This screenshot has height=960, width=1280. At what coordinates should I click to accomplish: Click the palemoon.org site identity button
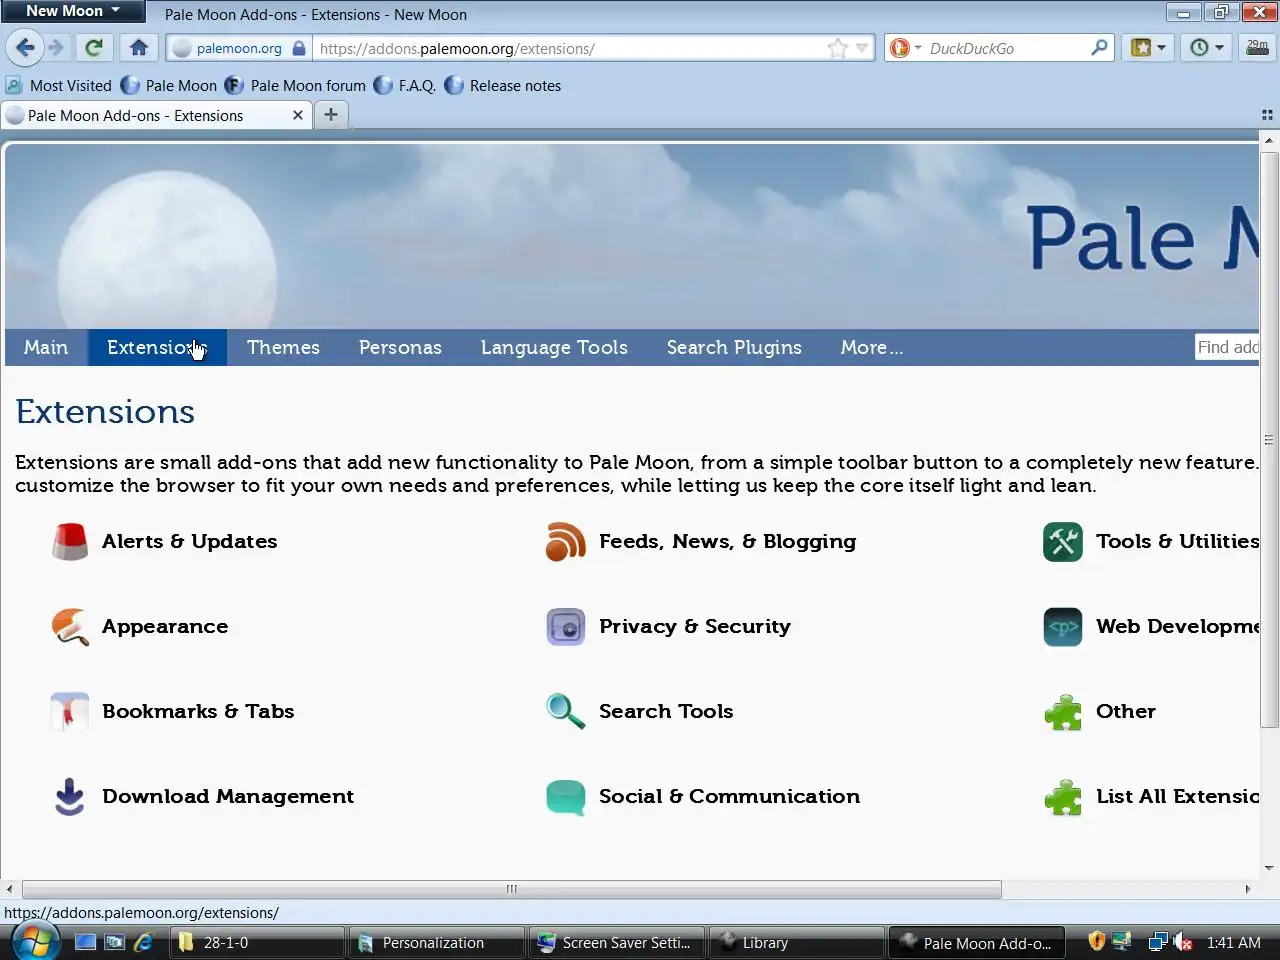238,48
